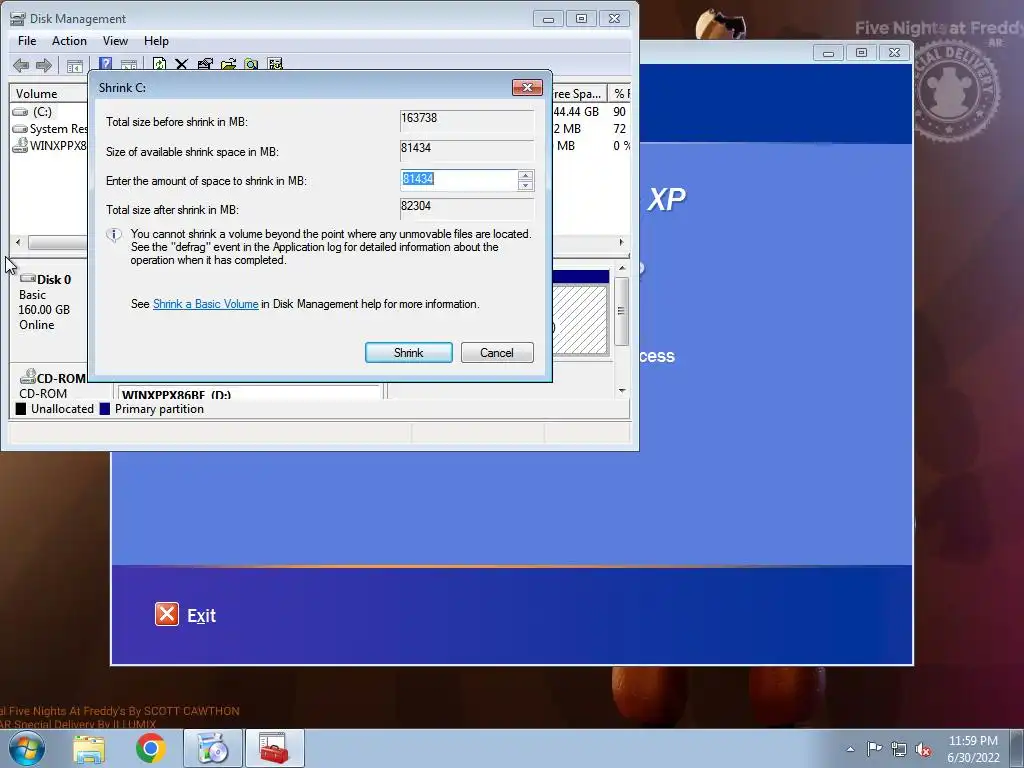Click the black Unallocated legend swatch
This screenshot has width=1024, height=768.
[21, 409]
